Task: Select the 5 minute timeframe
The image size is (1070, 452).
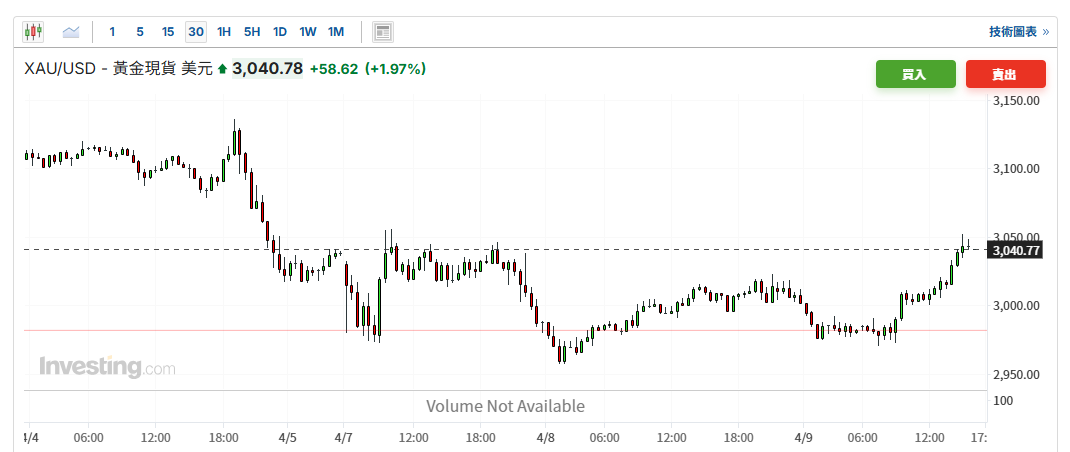Action: [x=140, y=32]
